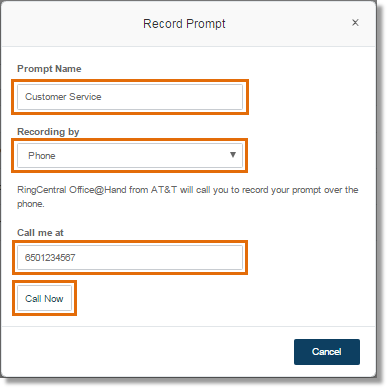Viewport: 388px width, 389px height.
Task: Click the Call me at label
Action: pos(40,233)
